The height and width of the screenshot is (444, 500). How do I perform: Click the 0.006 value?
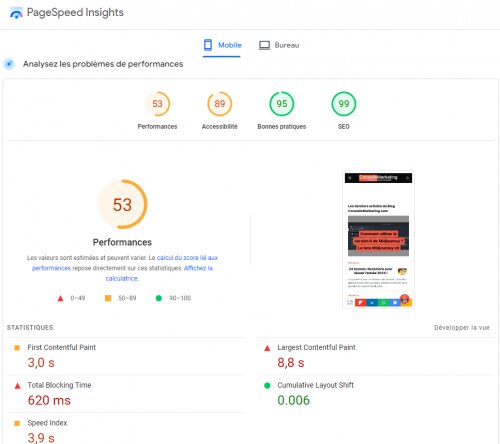click(293, 400)
